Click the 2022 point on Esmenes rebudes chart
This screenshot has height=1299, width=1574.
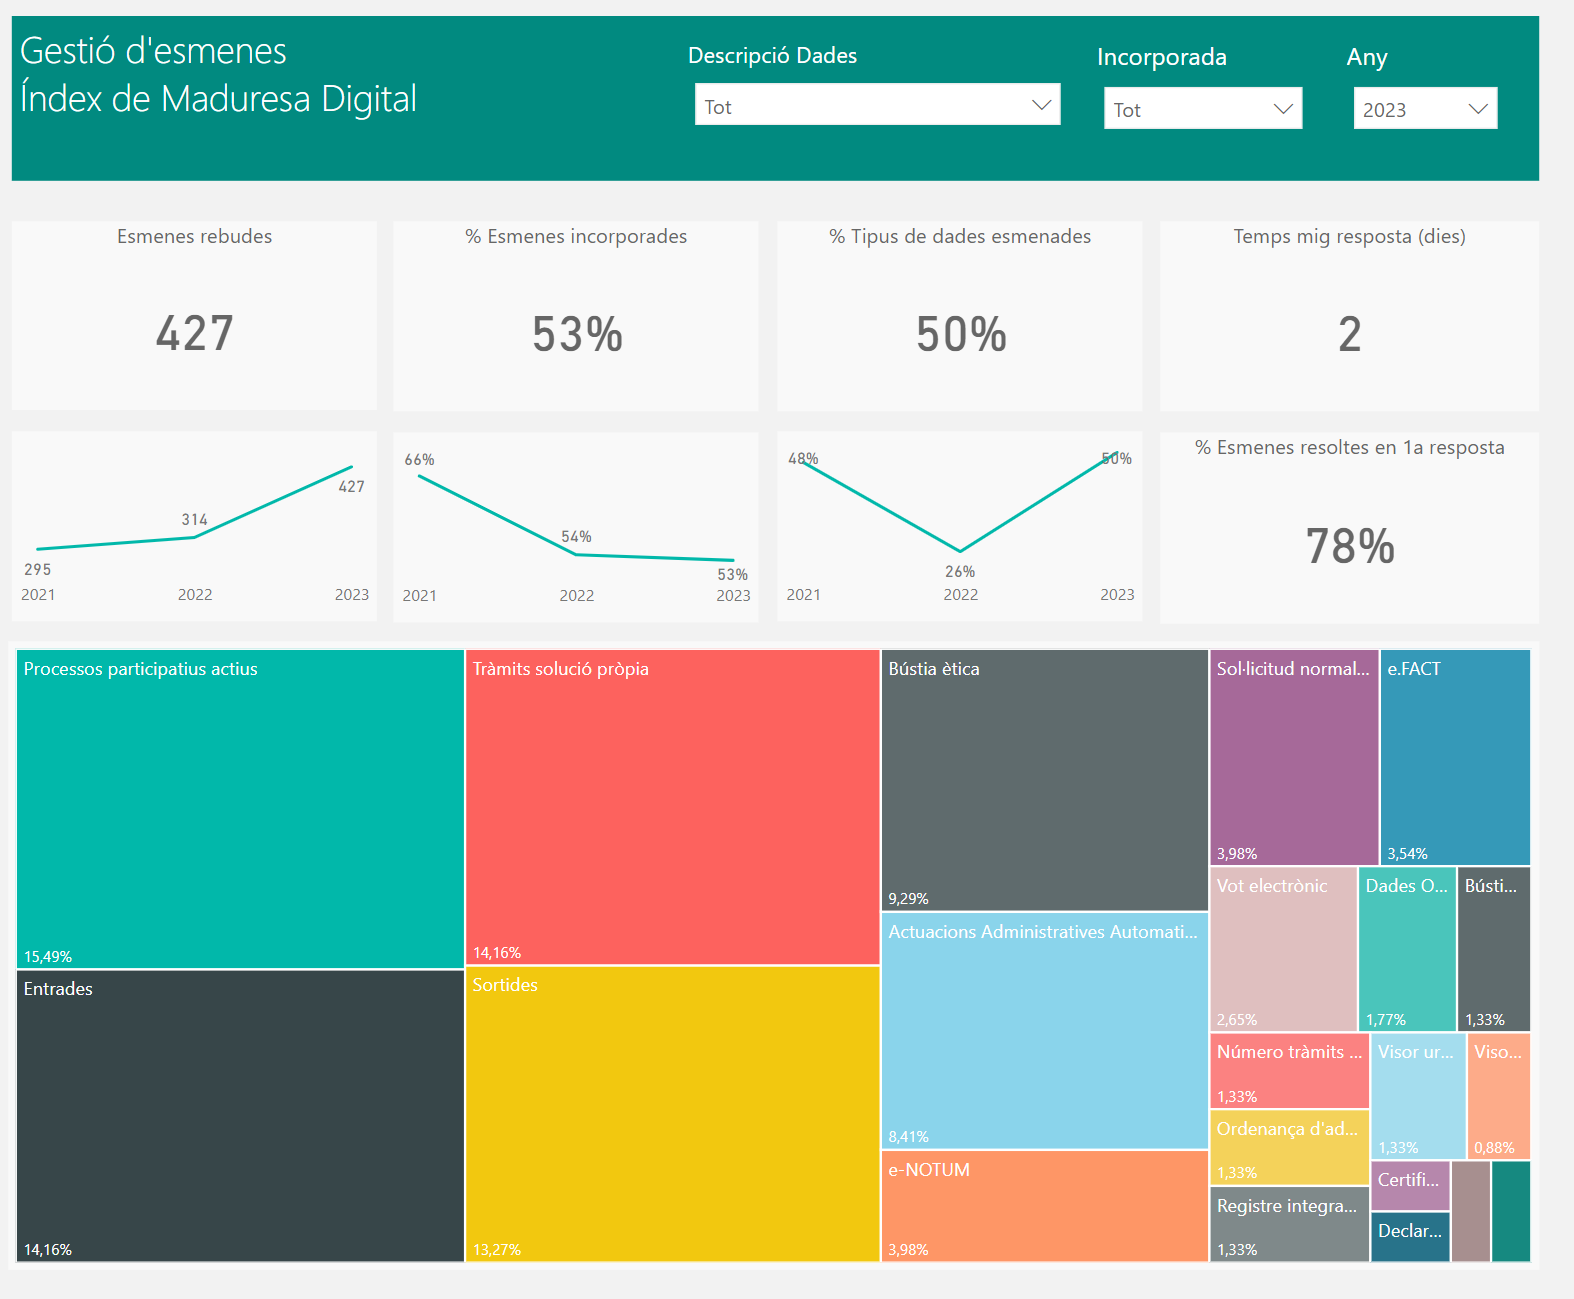coord(194,537)
